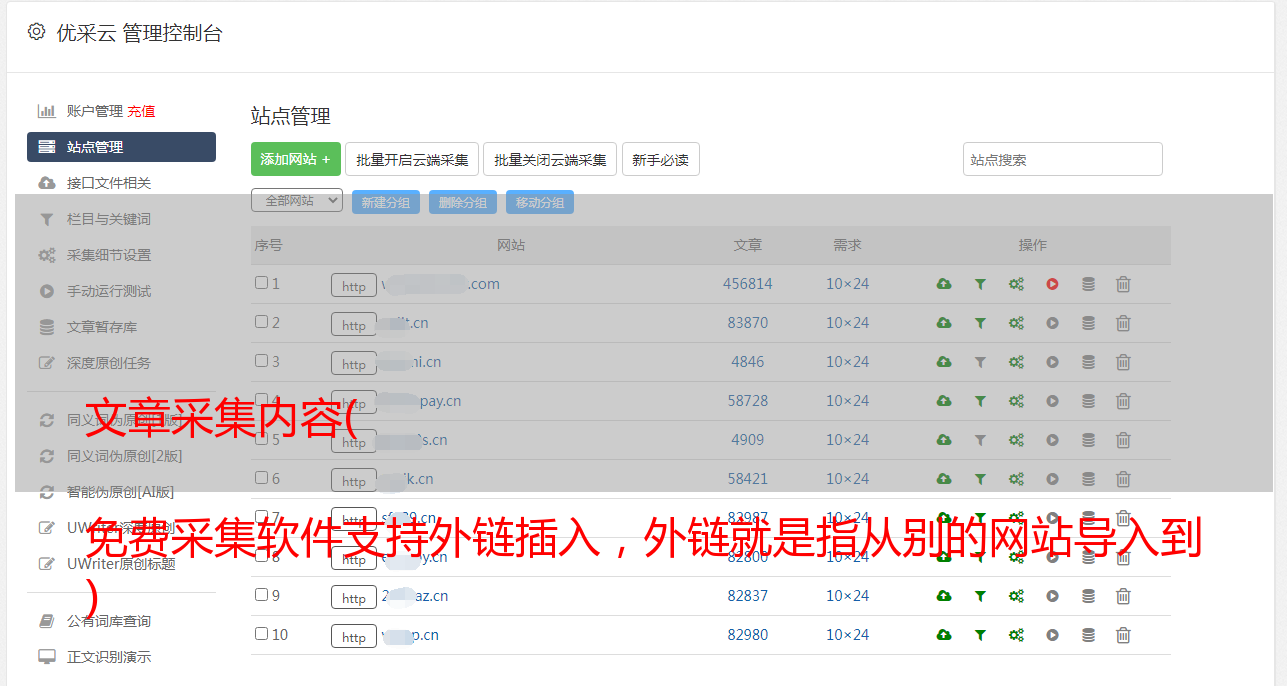Open article count 456814 link
This screenshot has height=686, width=1287.
coord(748,284)
